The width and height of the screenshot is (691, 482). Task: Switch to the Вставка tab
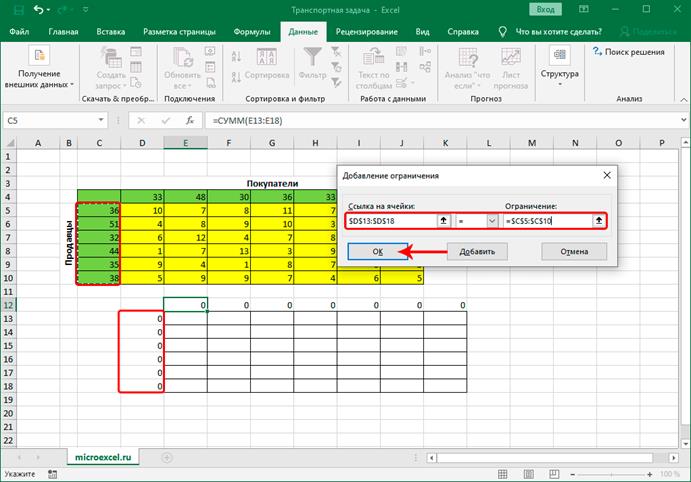[x=111, y=32]
